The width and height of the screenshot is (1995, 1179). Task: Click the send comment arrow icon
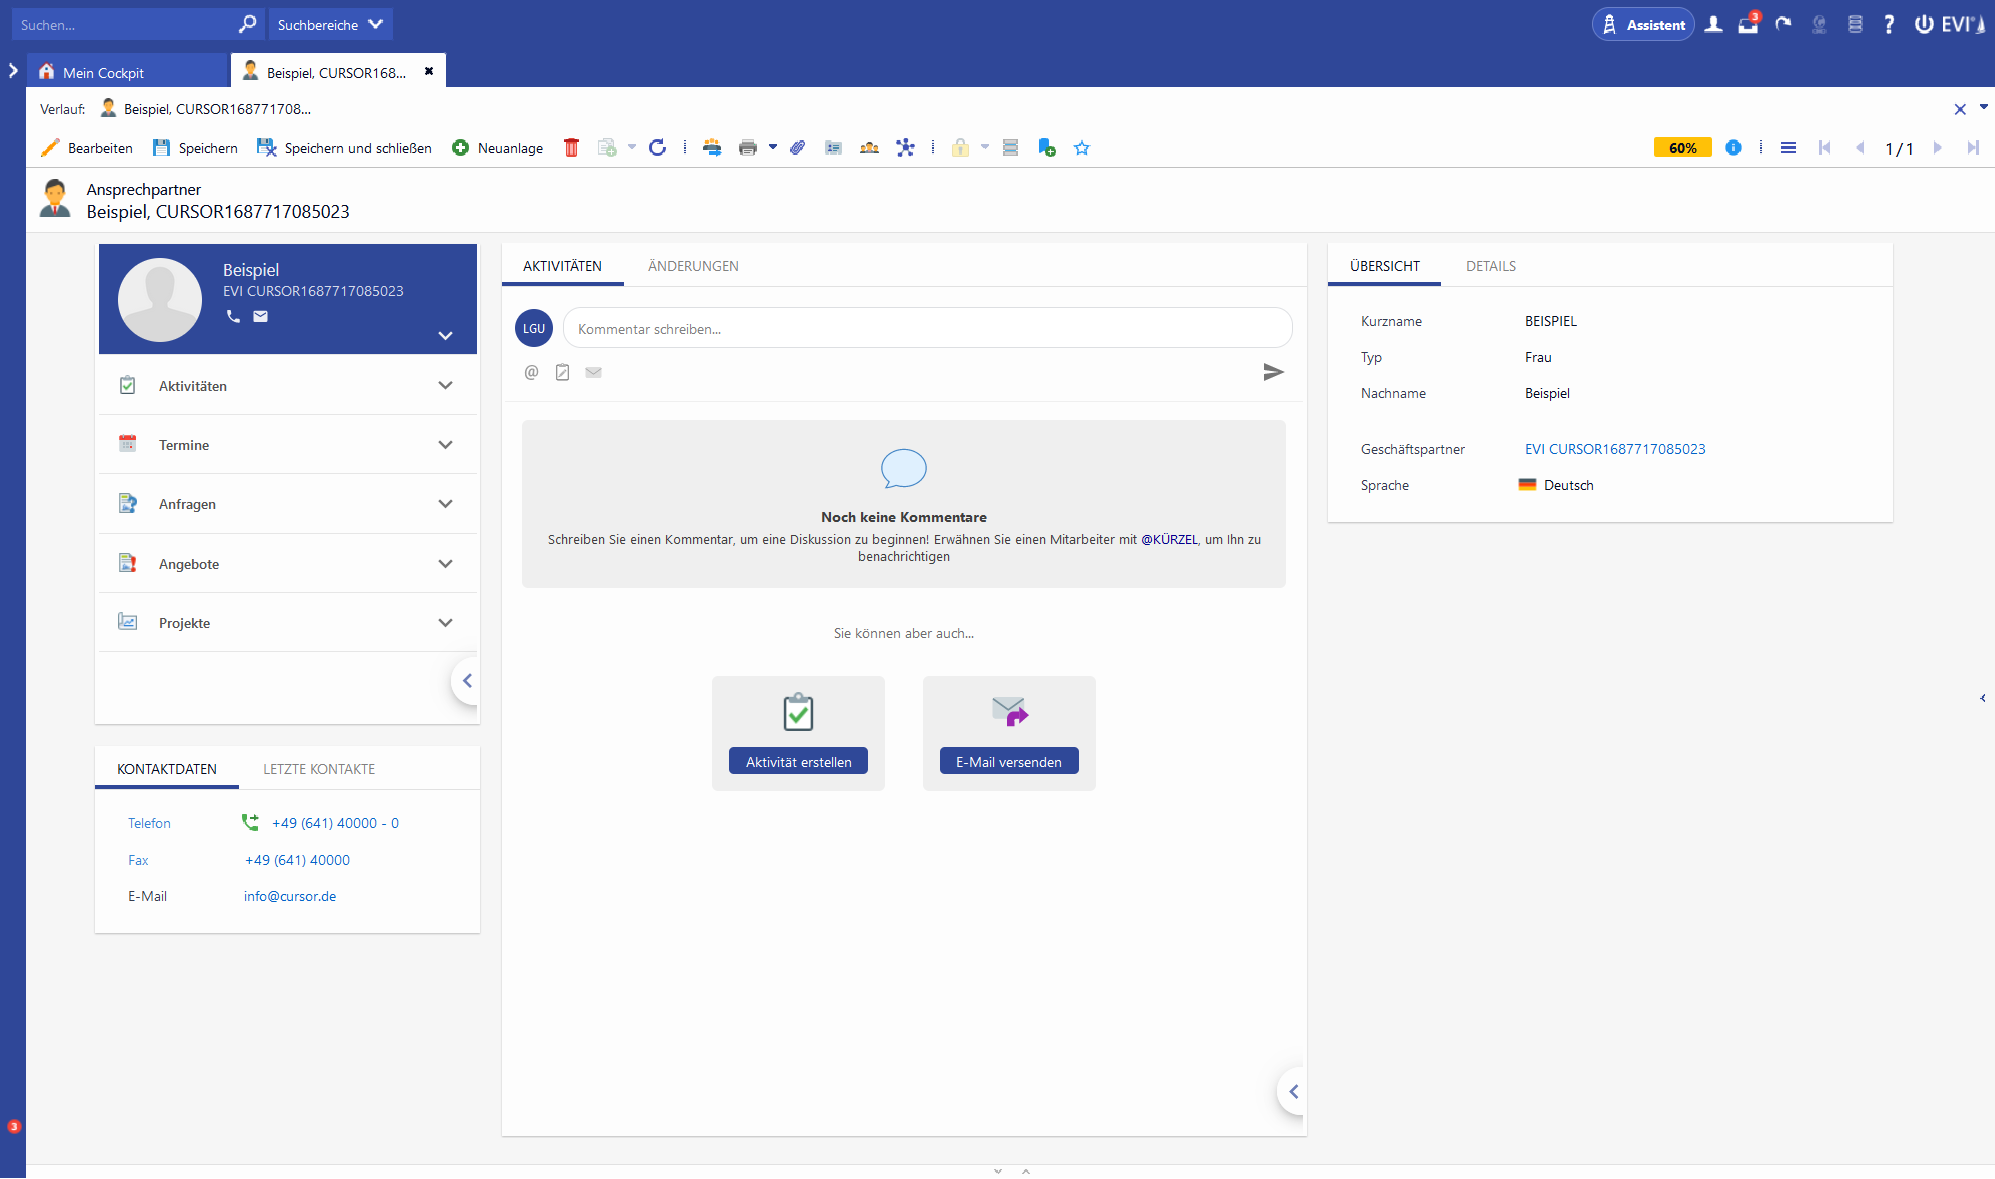1273,372
